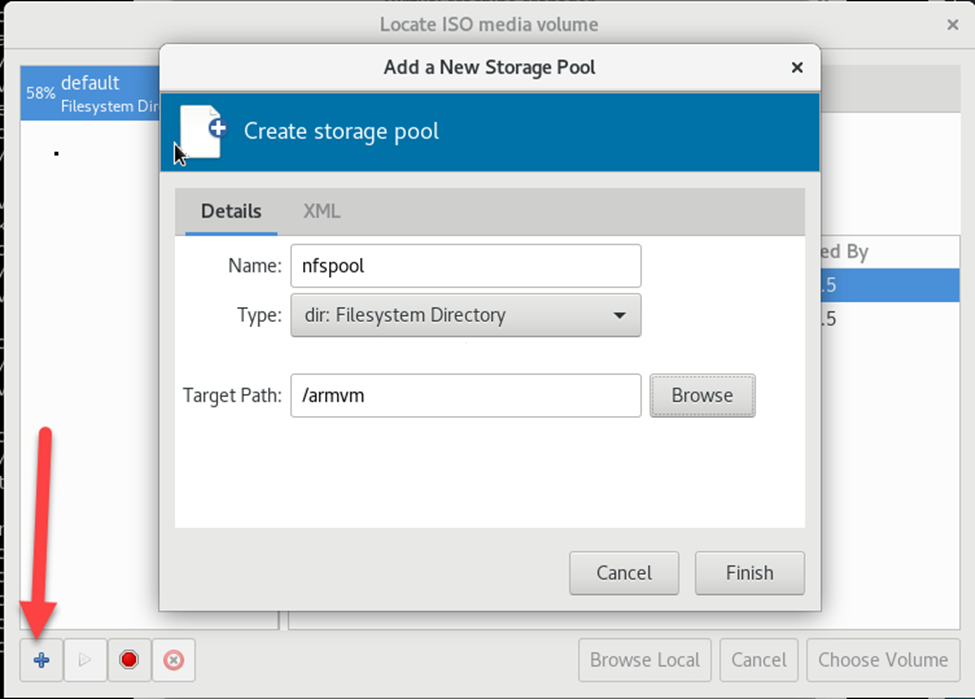Open the Type dropdown for Filesystem Directory
975x699 pixels.
[x=466, y=315]
